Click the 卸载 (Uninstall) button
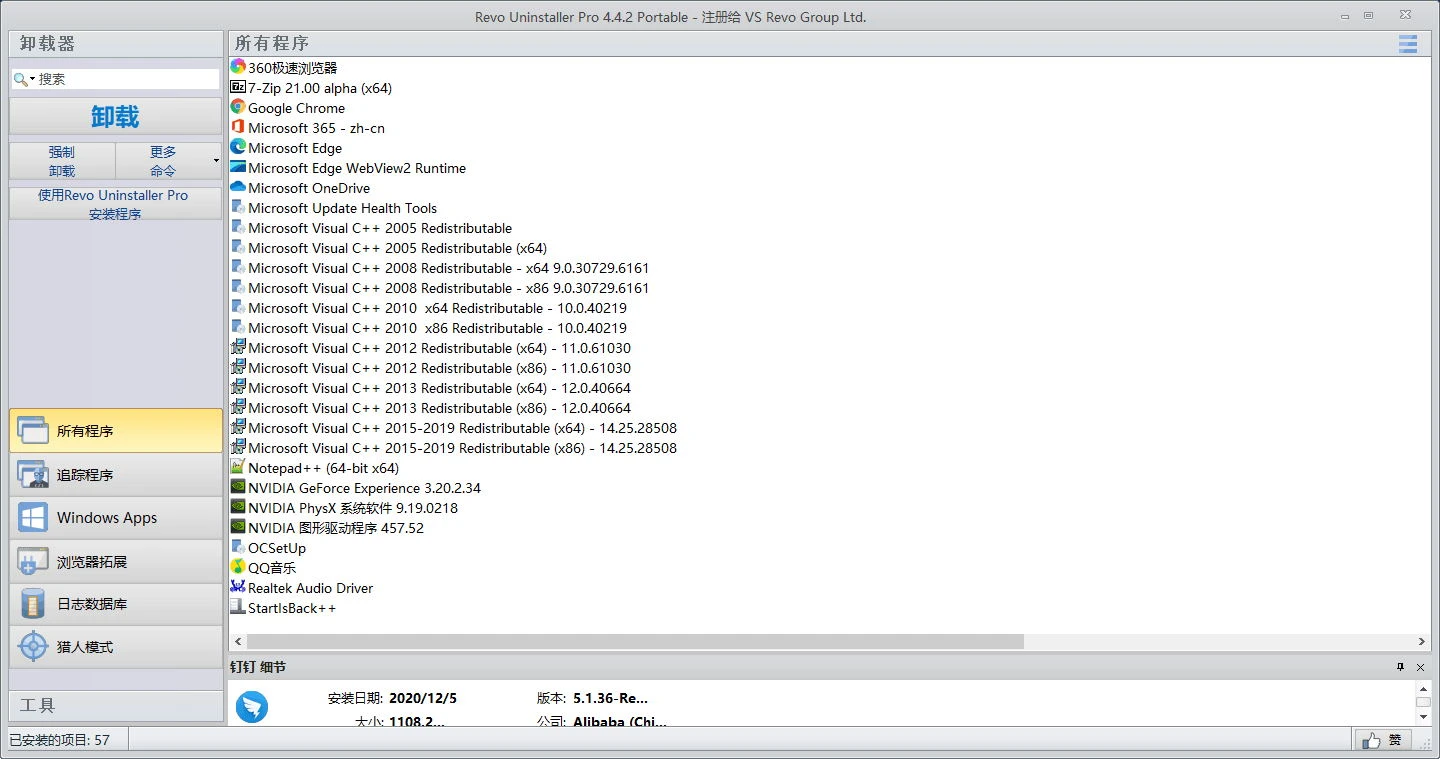Image resolution: width=1440 pixels, height=759 pixels. point(114,117)
